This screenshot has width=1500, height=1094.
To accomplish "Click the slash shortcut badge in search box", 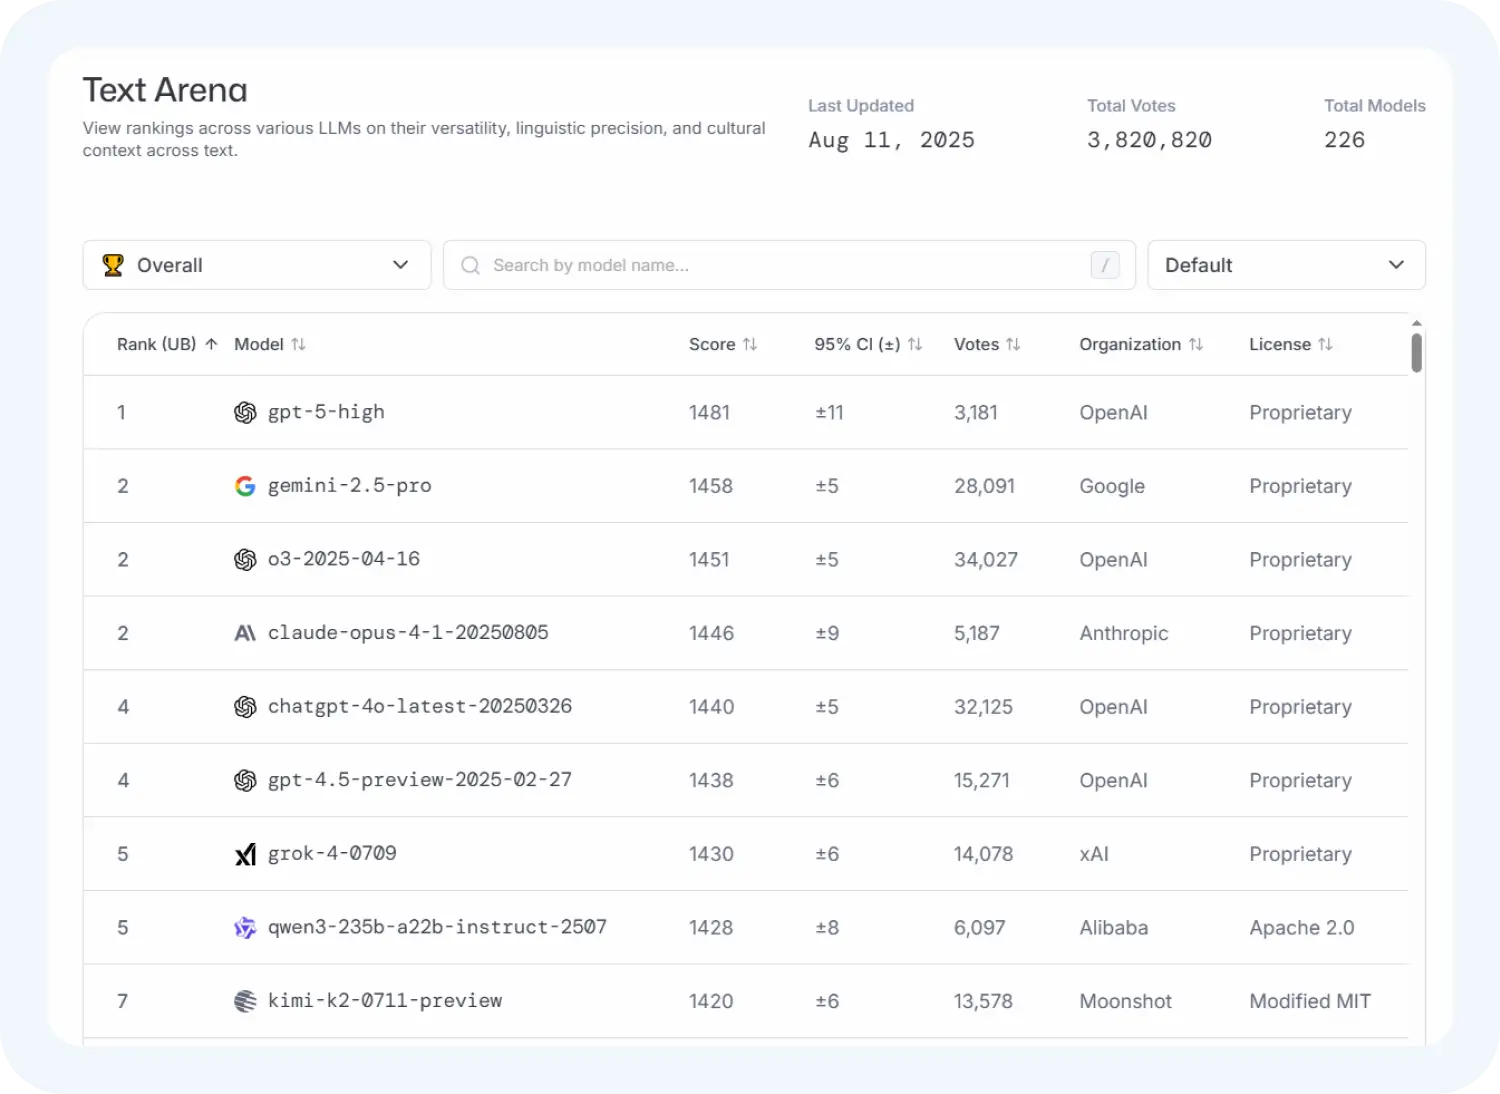I will tap(1105, 265).
